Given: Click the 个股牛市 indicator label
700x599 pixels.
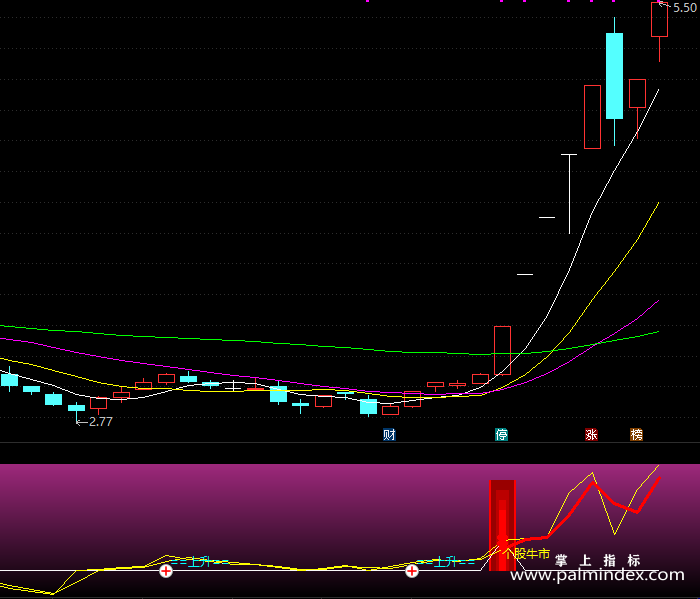Looking at the screenshot, I should [x=526, y=554].
